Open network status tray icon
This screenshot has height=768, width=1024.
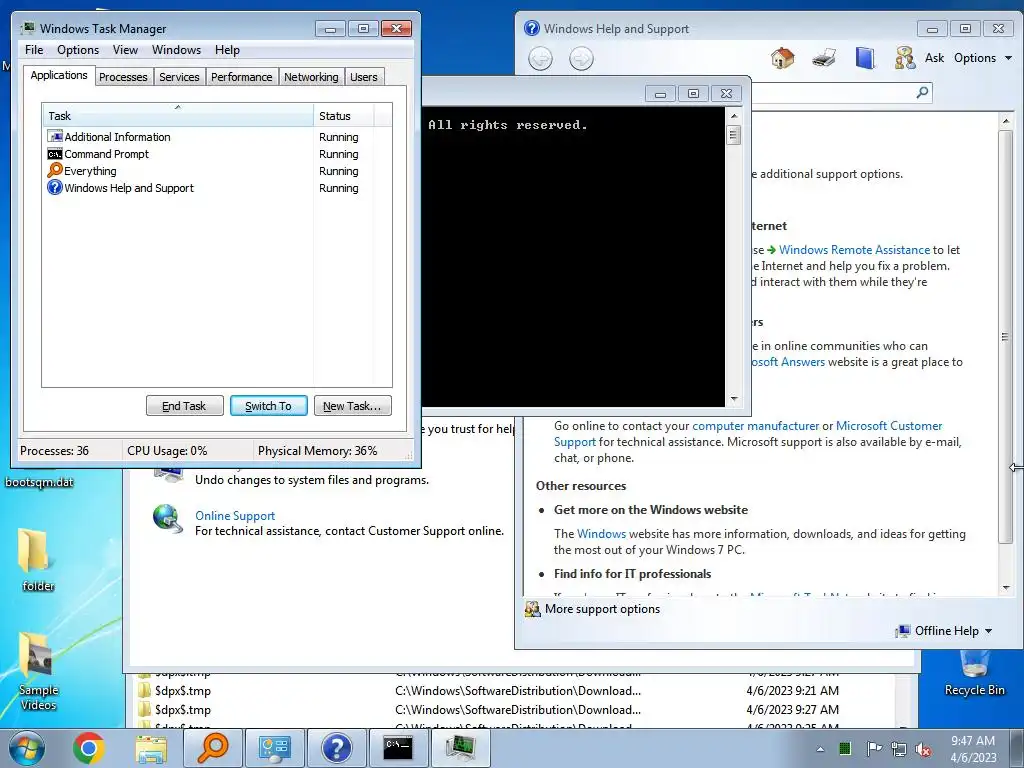point(899,749)
